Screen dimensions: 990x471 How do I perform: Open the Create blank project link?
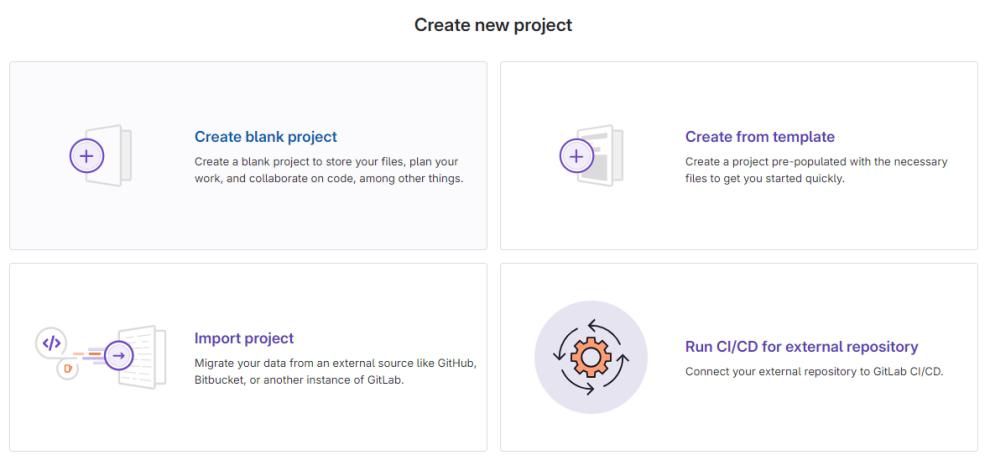[265, 137]
